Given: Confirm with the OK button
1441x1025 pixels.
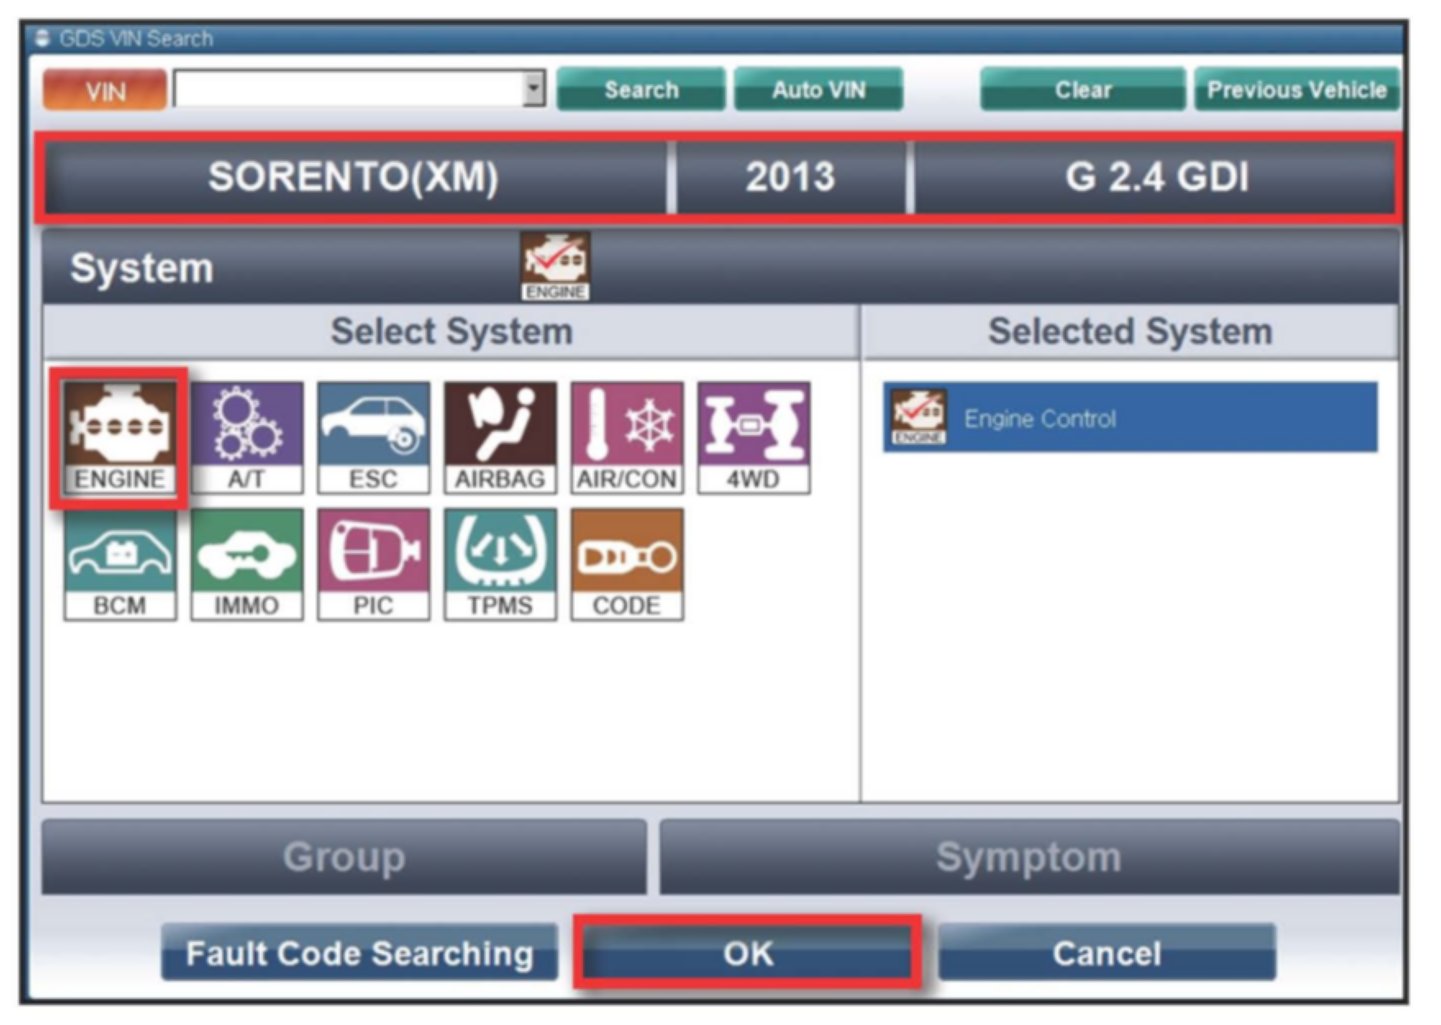Looking at the screenshot, I should 748,953.
